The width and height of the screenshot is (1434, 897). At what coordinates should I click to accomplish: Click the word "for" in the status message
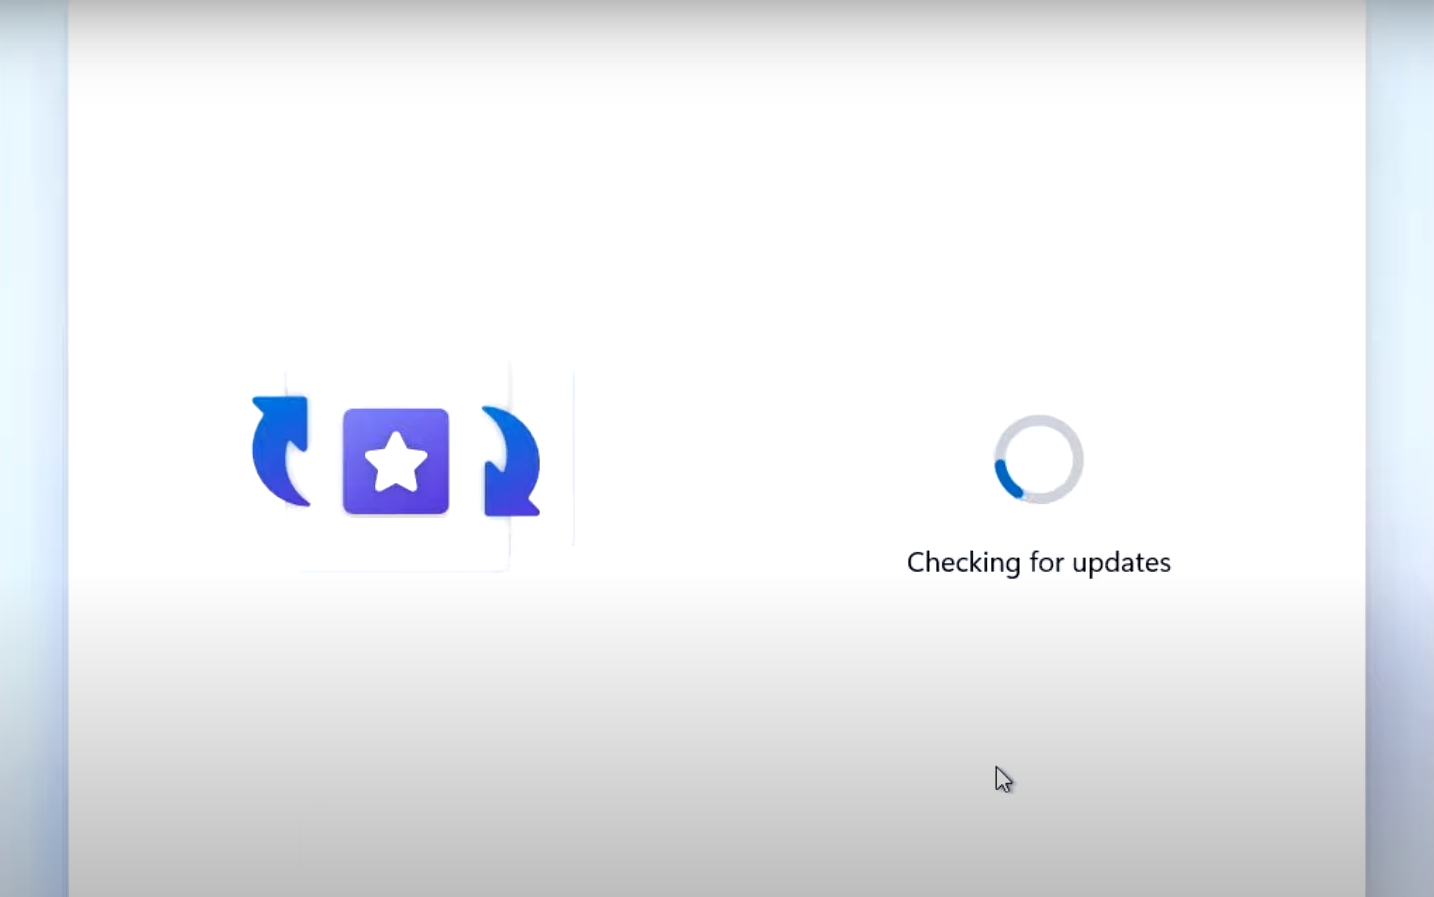(1046, 562)
